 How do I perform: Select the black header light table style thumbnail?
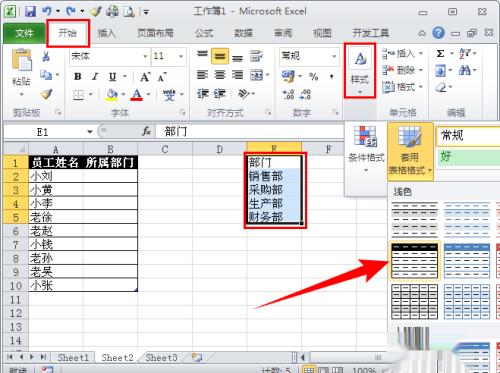point(414,261)
